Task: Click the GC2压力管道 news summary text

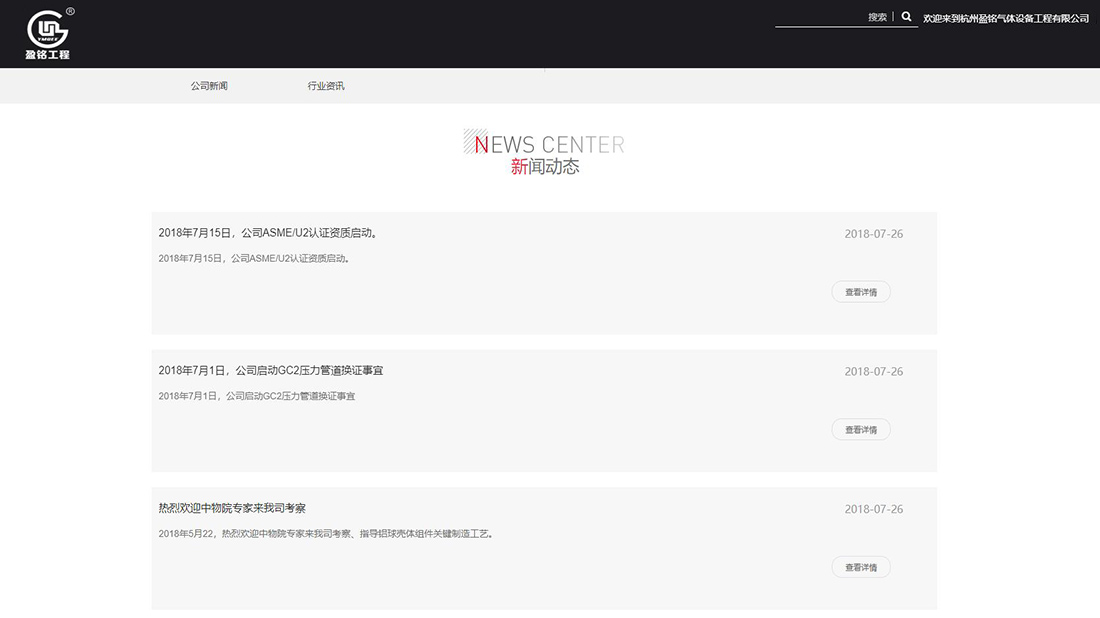Action: point(256,396)
